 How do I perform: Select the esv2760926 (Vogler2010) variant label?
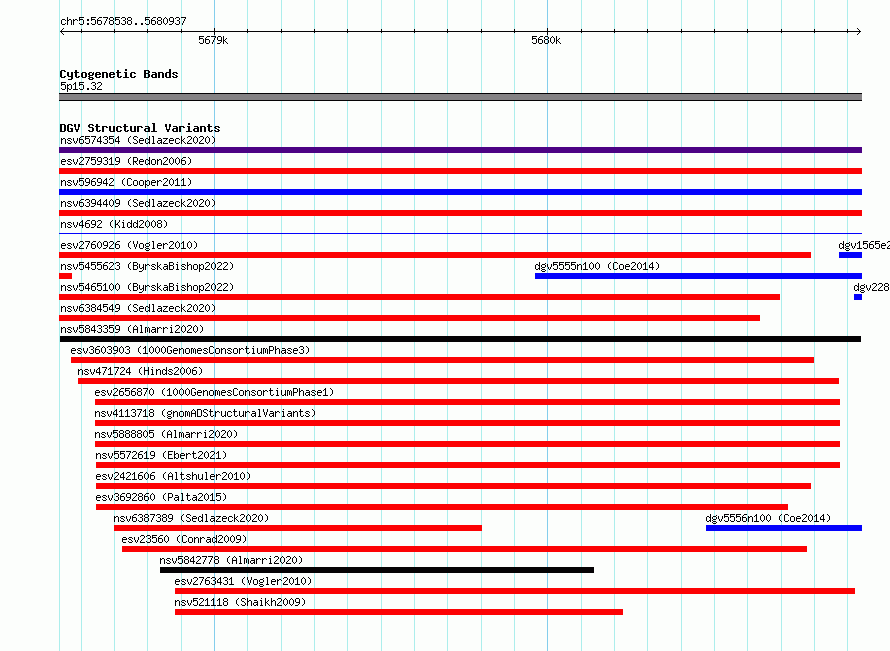click(129, 245)
